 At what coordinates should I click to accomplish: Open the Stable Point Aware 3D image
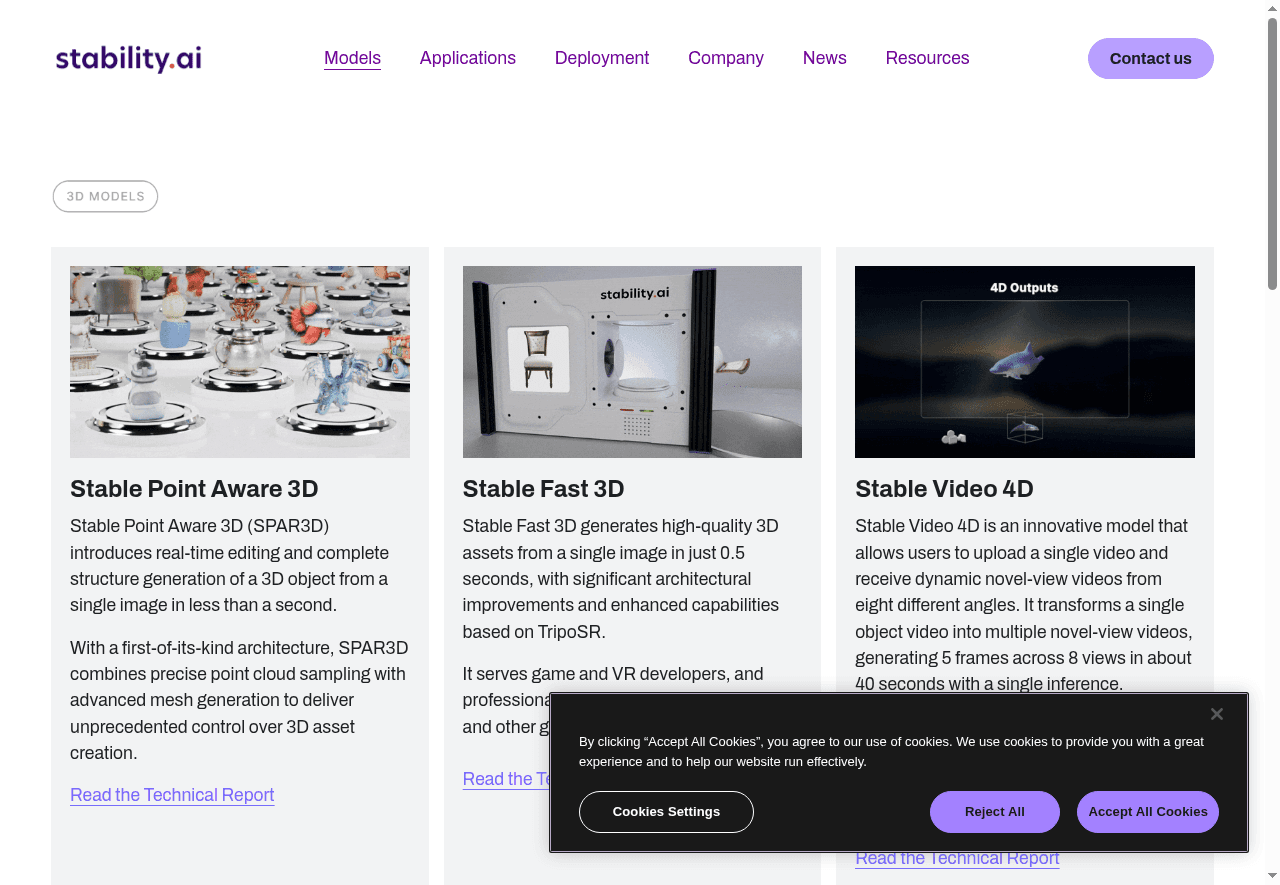240,362
